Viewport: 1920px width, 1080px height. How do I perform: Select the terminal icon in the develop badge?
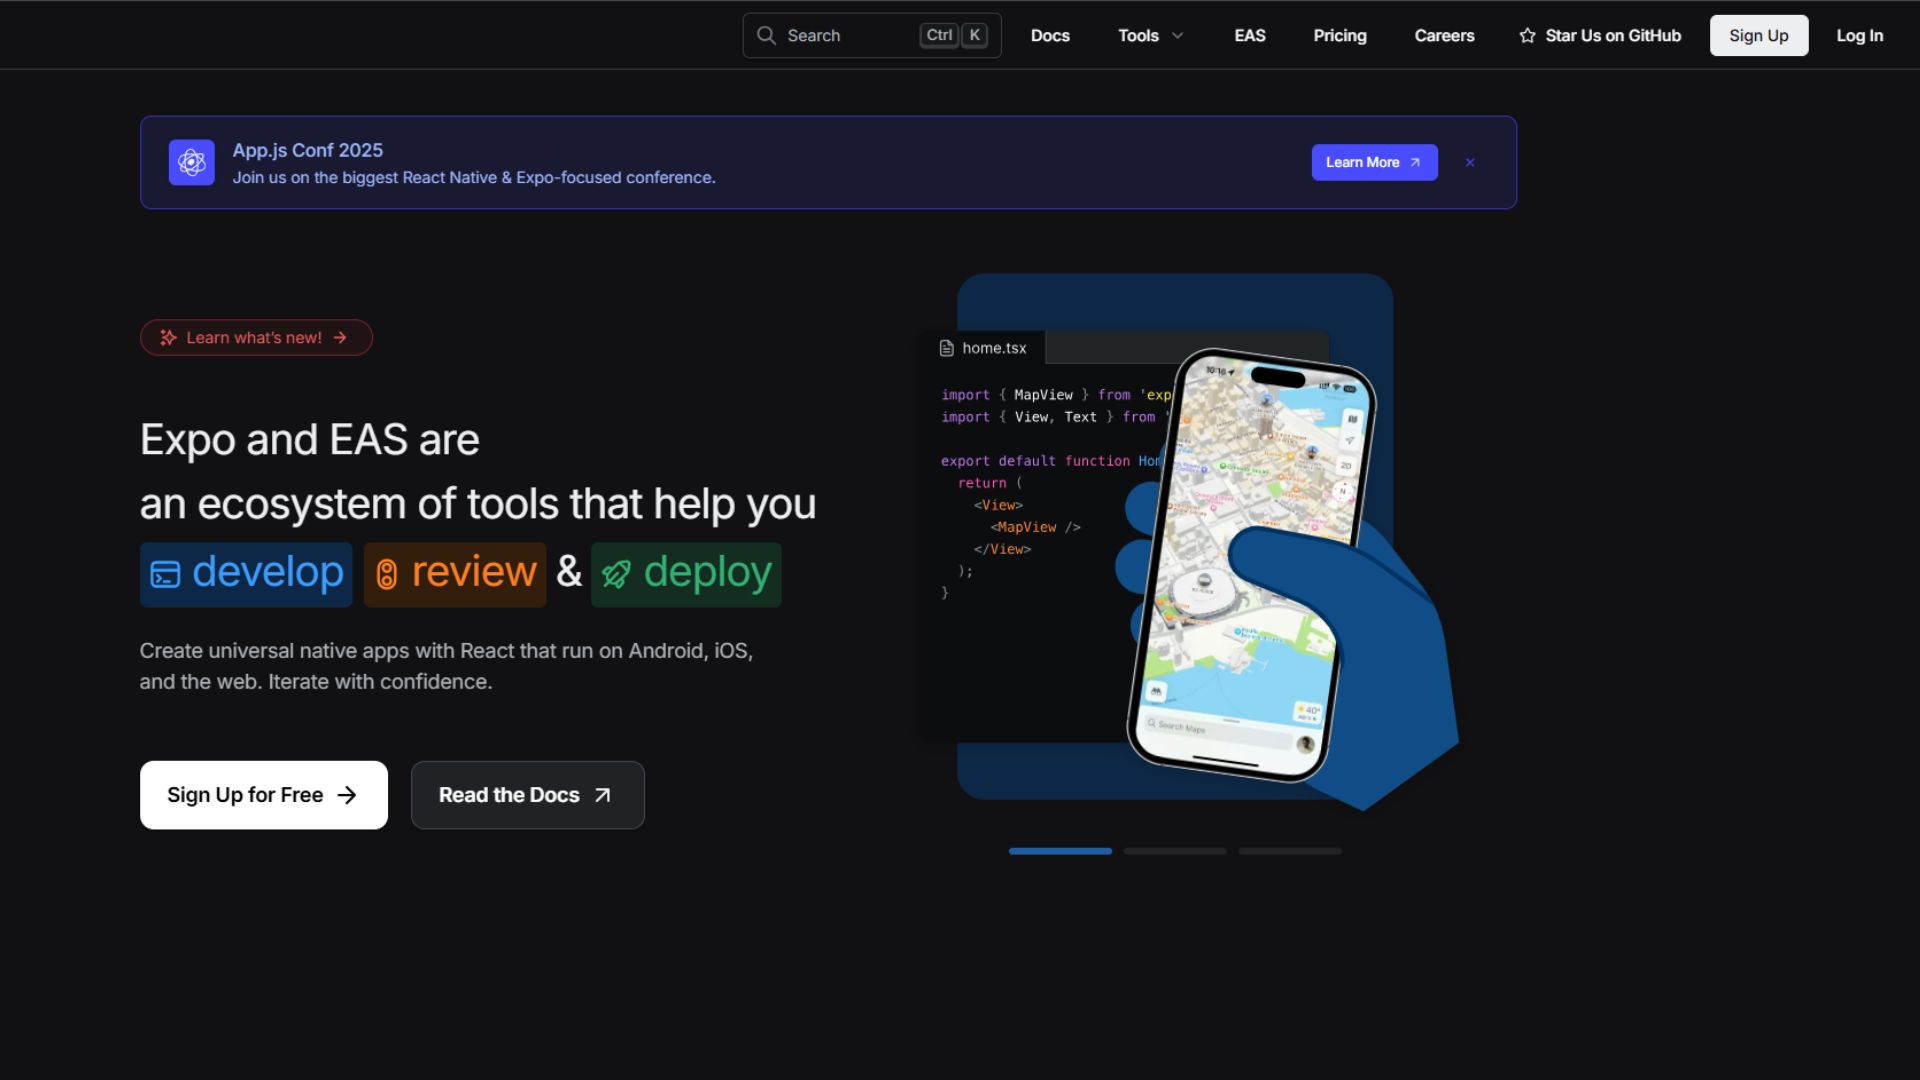166,575
